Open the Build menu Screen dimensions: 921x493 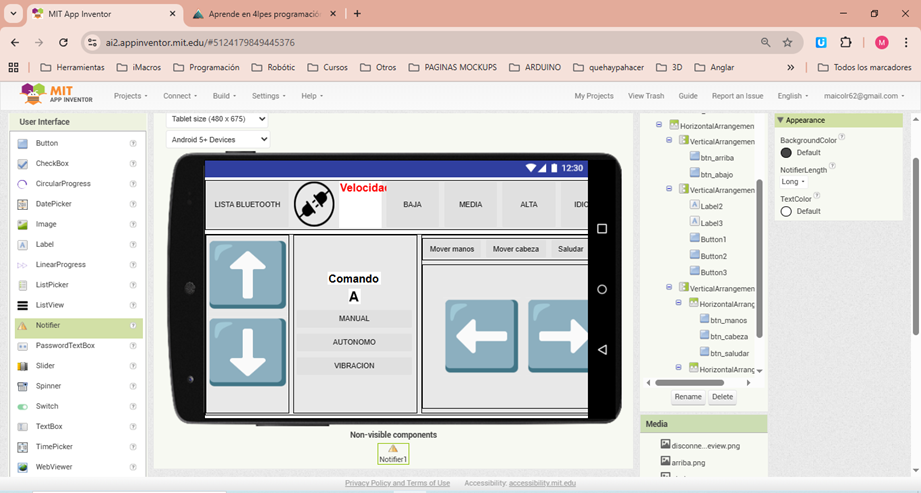[x=227, y=96]
